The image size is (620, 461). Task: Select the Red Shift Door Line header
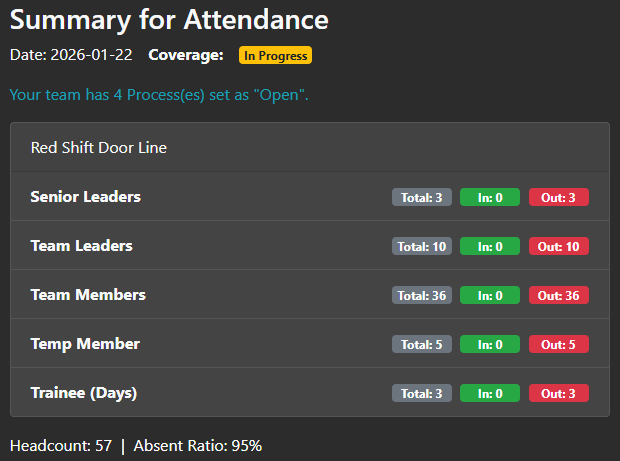99,148
